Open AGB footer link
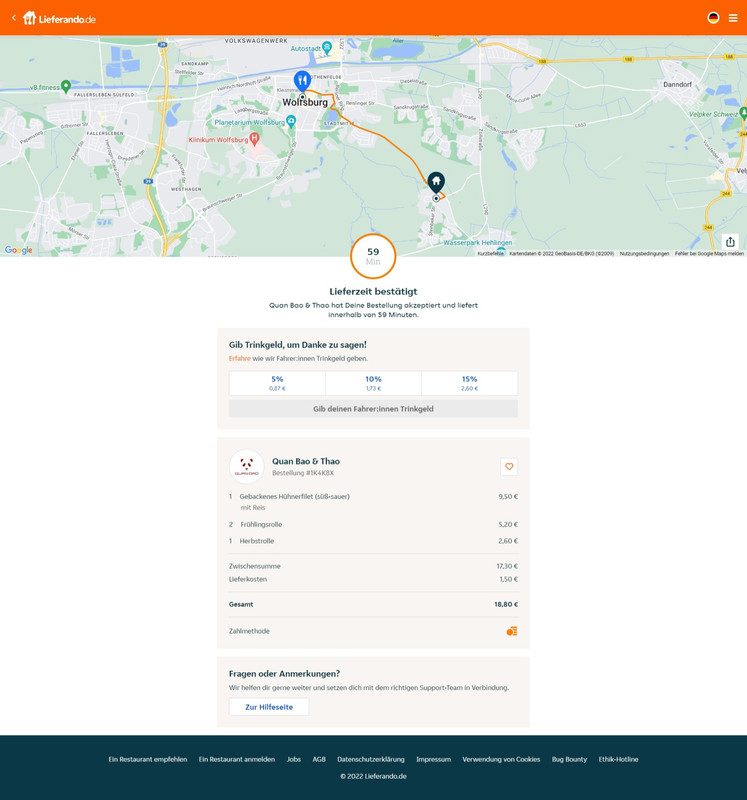Viewport: 747px width, 800px height. [x=319, y=759]
